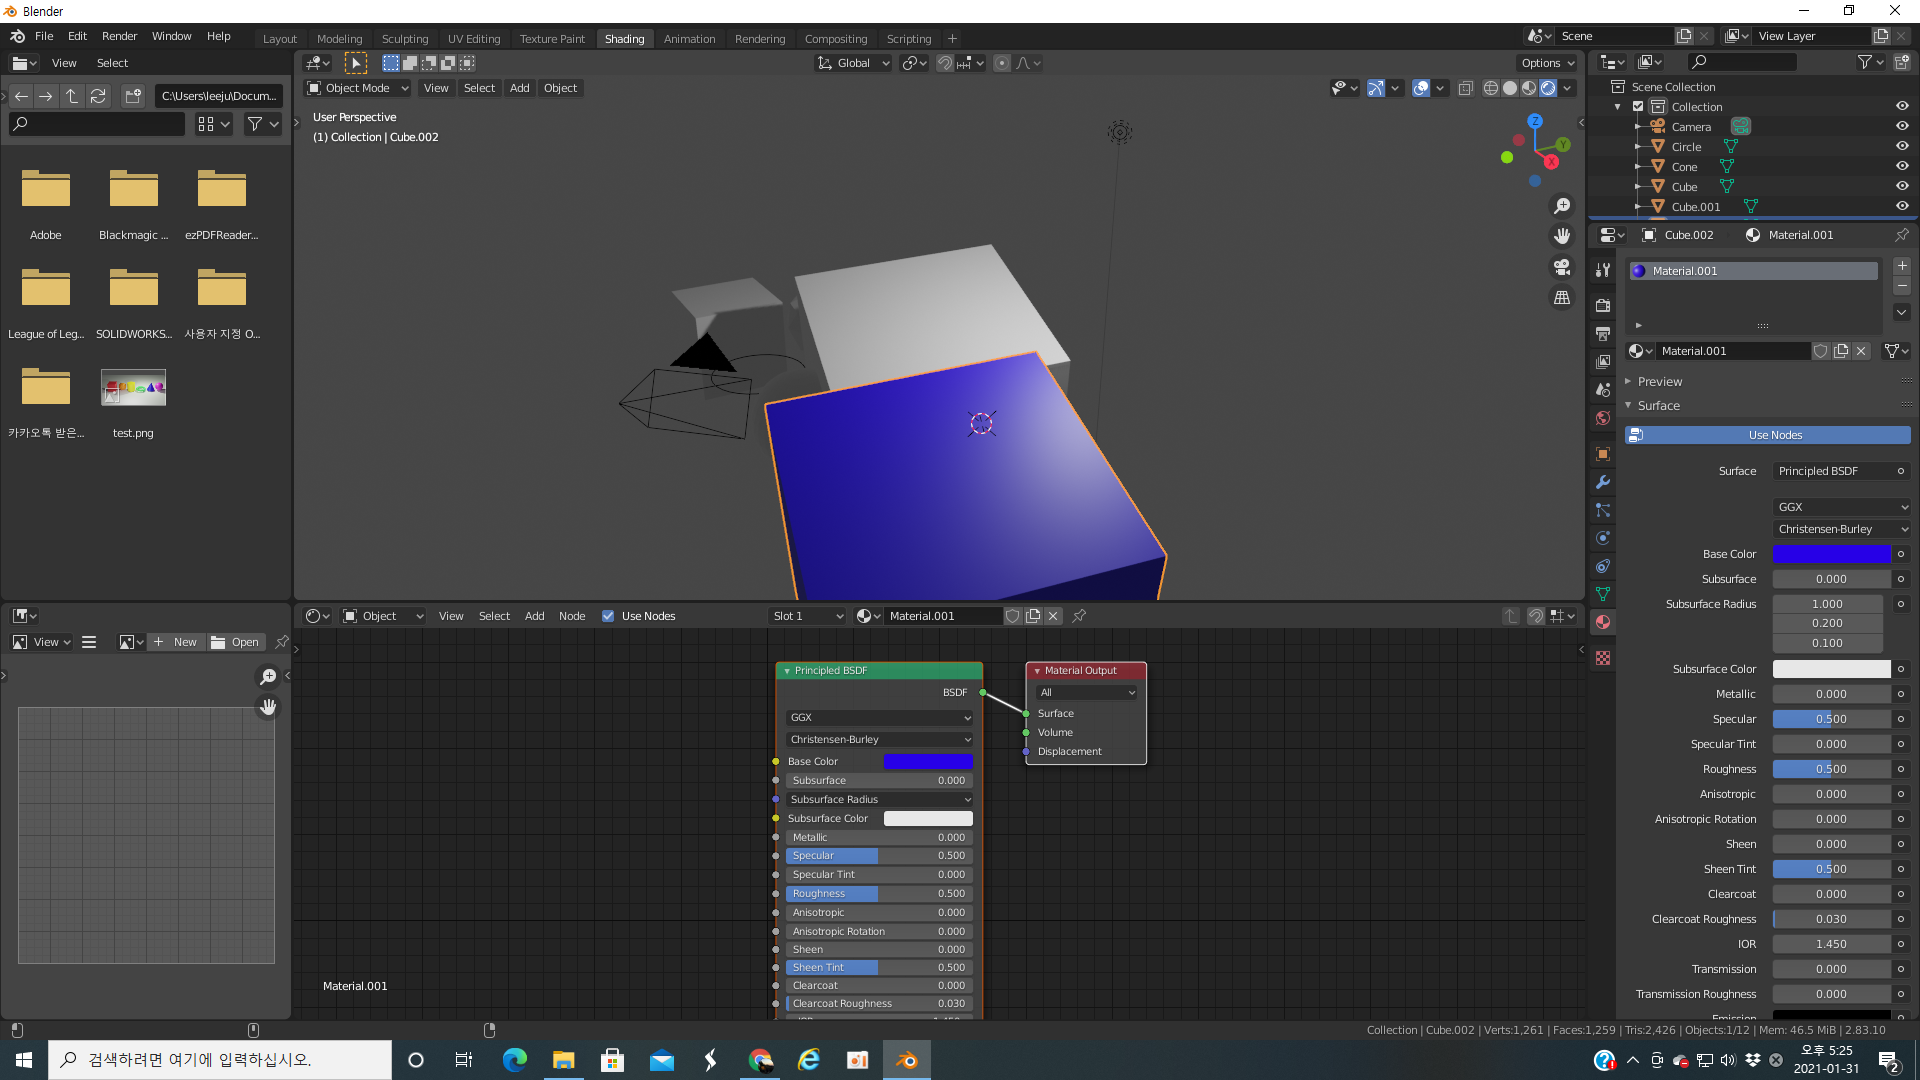The image size is (1920, 1080).
Task: Hide the Camera object in outliner
Action: point(1902,127)
